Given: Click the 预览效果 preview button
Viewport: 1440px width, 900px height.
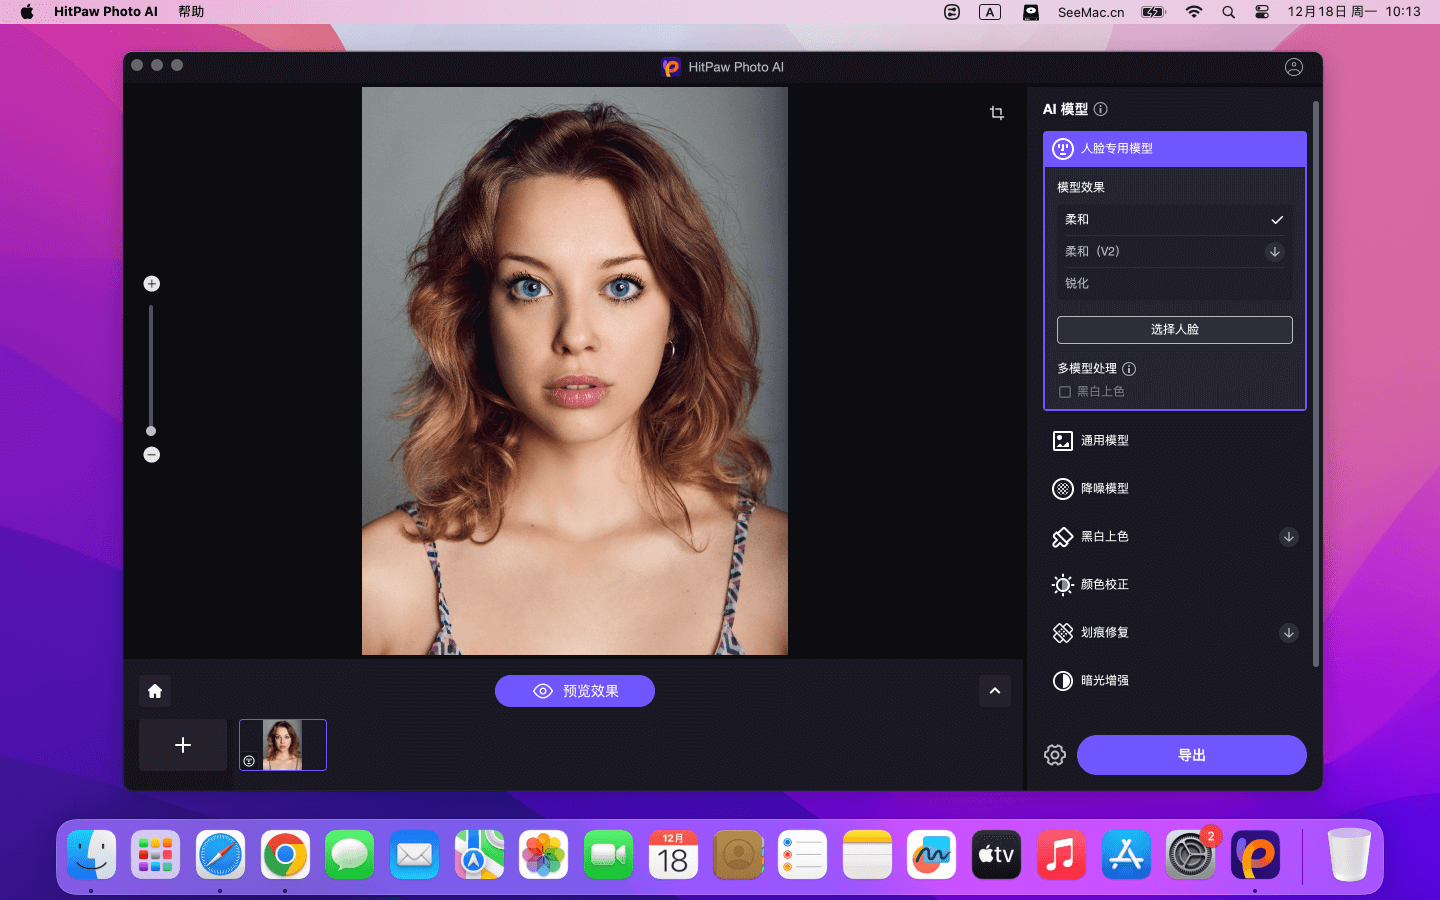Looking at the screenshot, I should 575,691.
